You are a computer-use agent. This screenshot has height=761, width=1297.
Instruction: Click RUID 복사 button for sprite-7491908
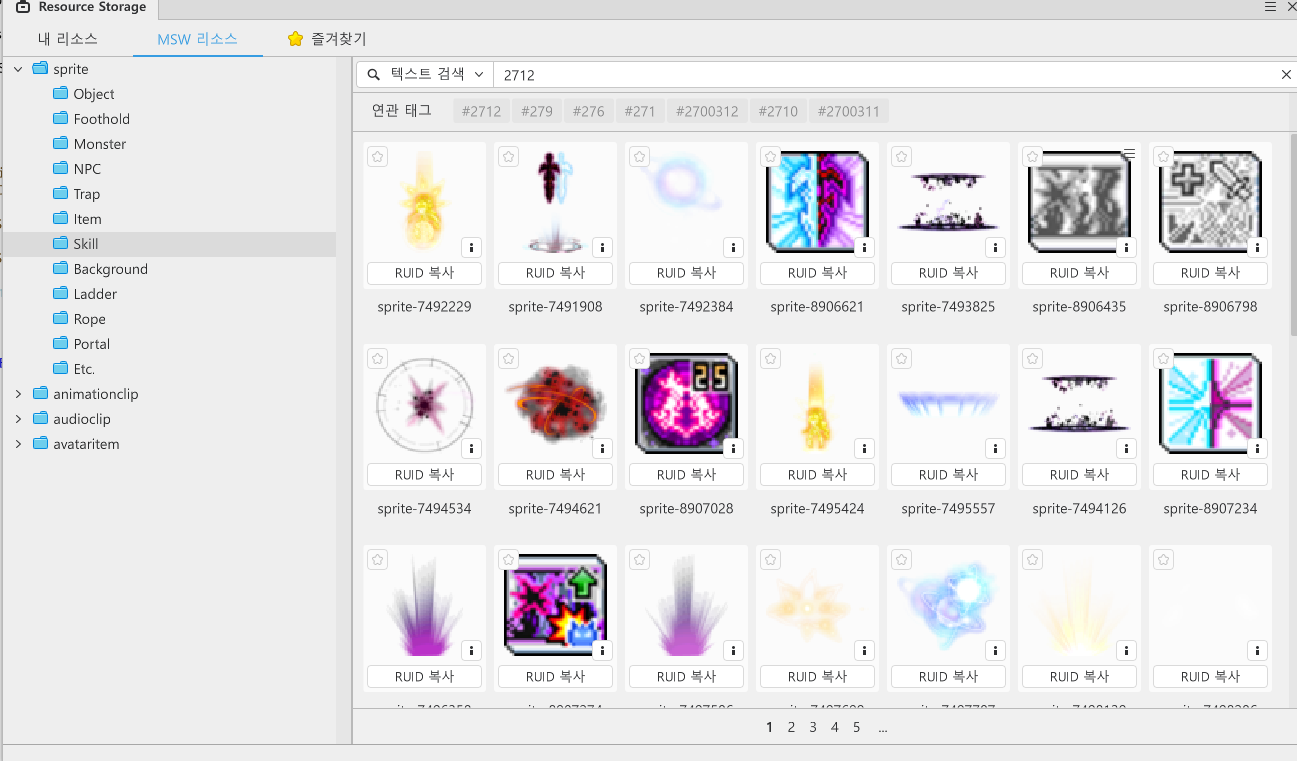point(555,273)
